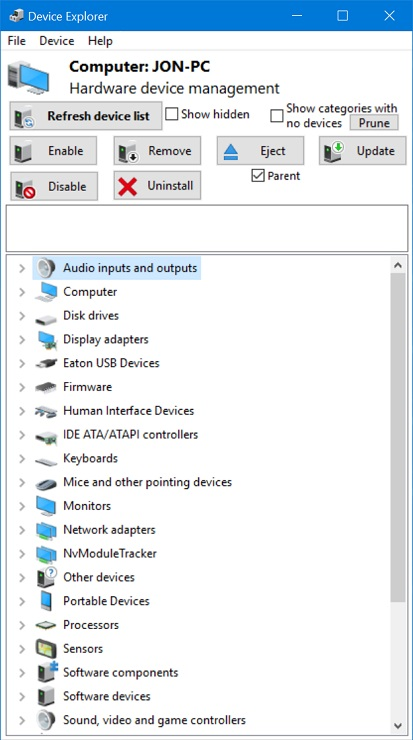Open the Help menu
The height and width of the screenshot is (740, 413).
coord(100,41)
